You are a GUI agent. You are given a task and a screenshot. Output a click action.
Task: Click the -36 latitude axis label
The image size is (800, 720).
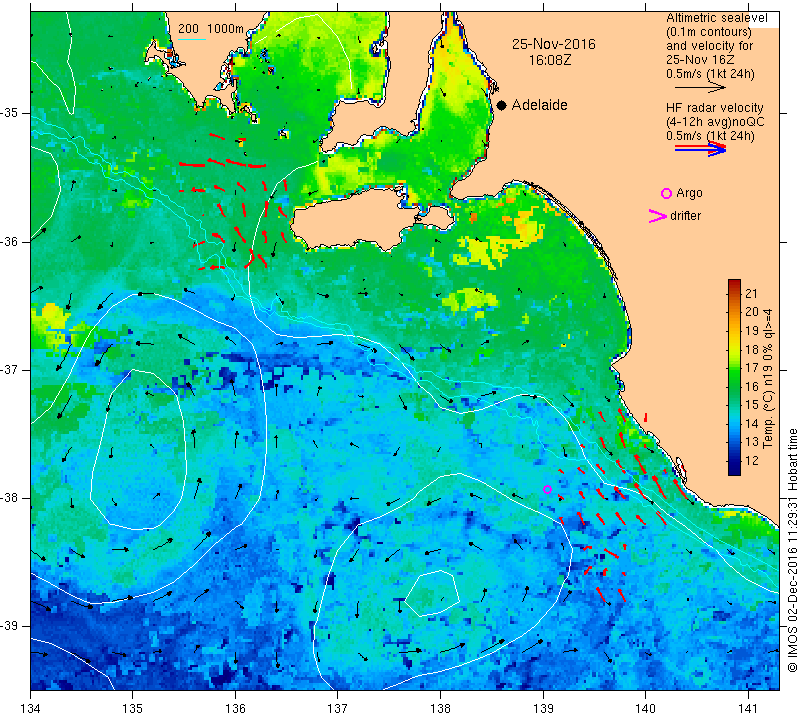9,241
